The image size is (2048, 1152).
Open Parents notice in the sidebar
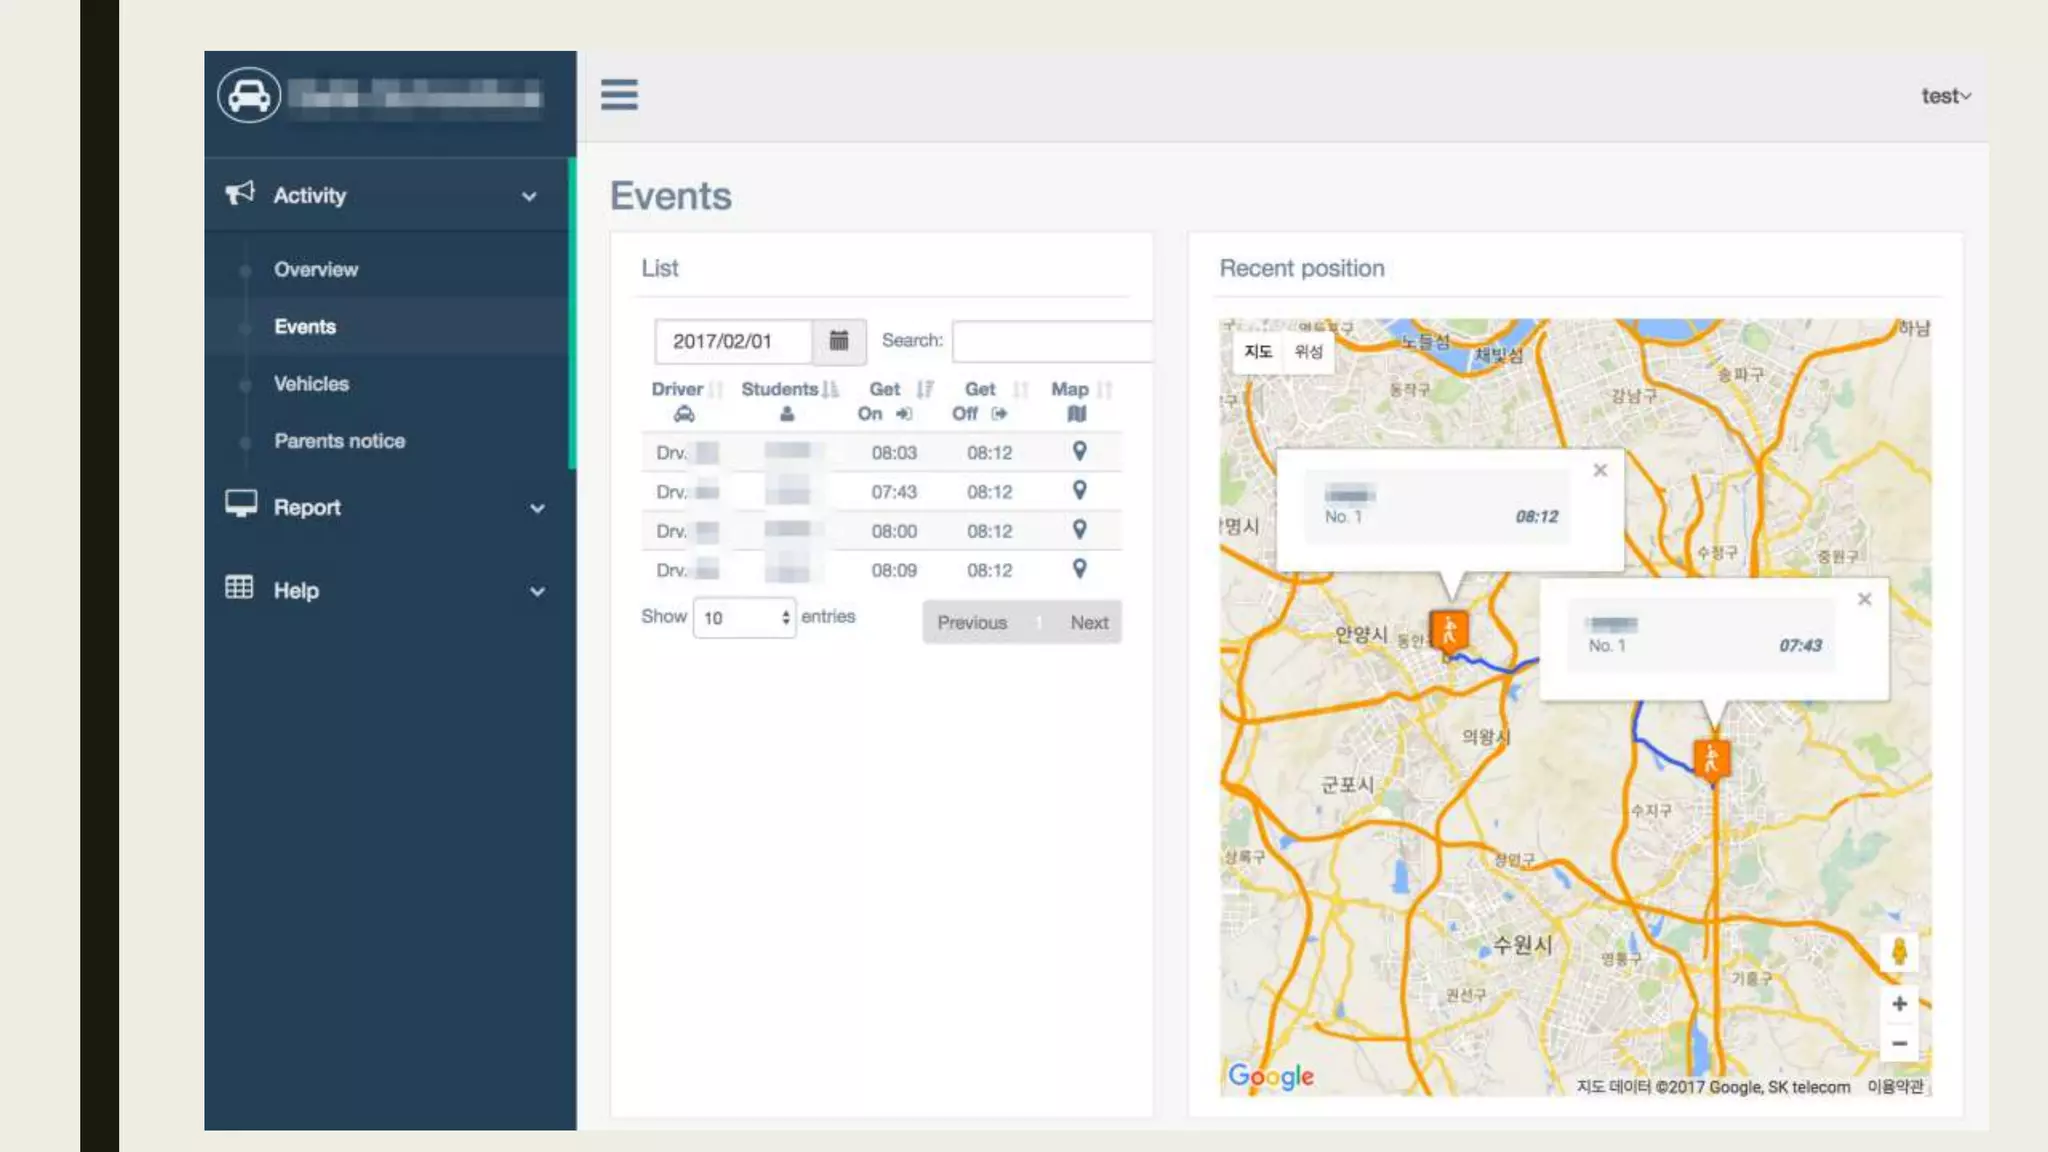tap(339, 441)
